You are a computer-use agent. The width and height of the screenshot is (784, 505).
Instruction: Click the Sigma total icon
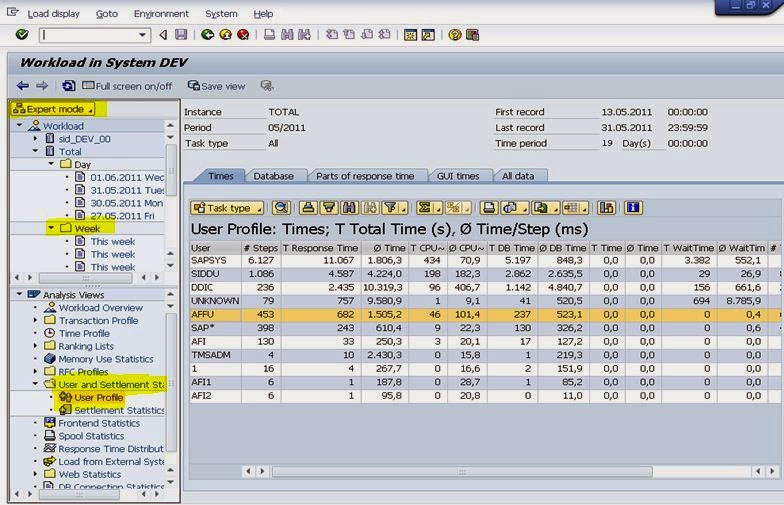click(x=428, y=208)
